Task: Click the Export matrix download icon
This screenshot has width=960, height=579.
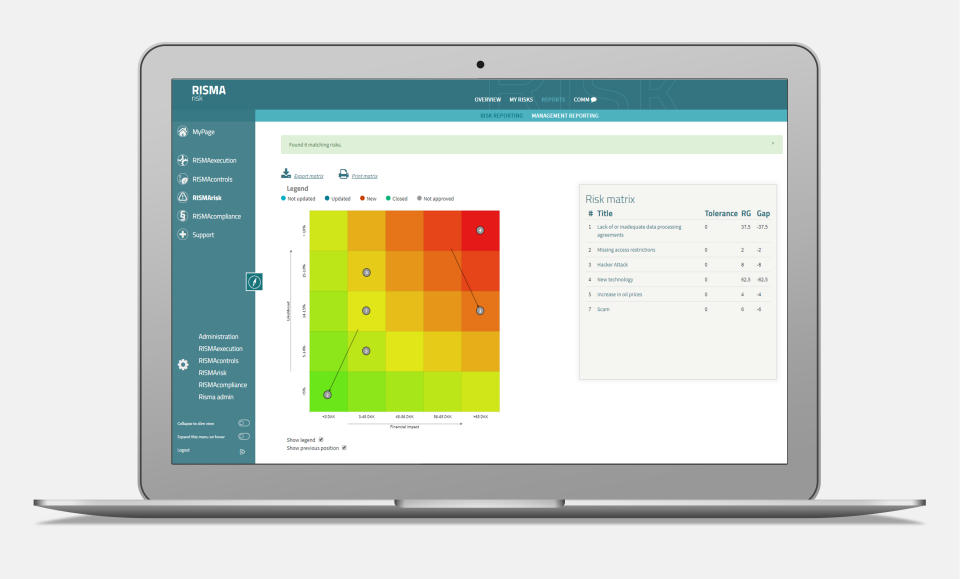Action: tap(287, 172)
